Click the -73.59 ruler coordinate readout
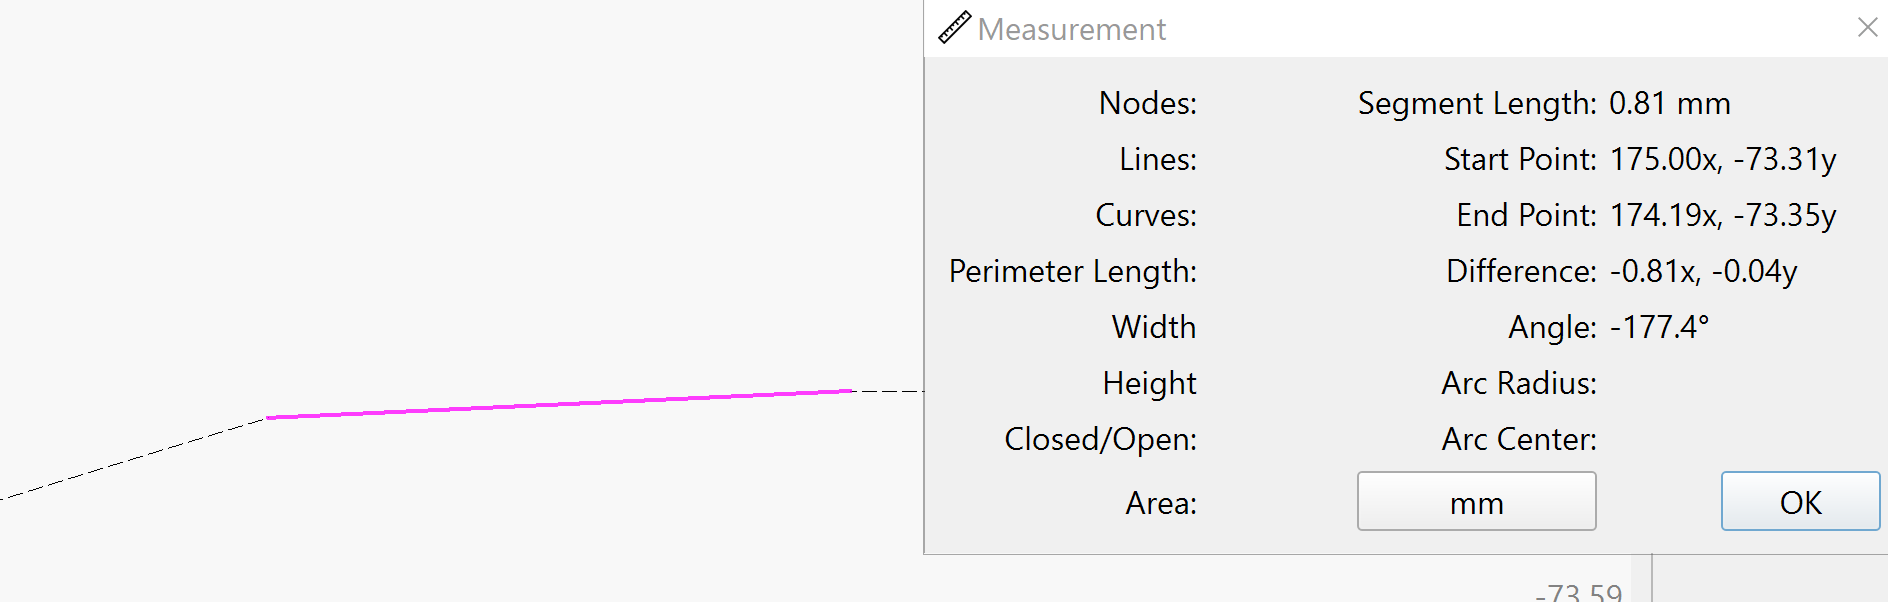Image resolution: width=1888 pixels, height=602 pixels. point(1578,592)
